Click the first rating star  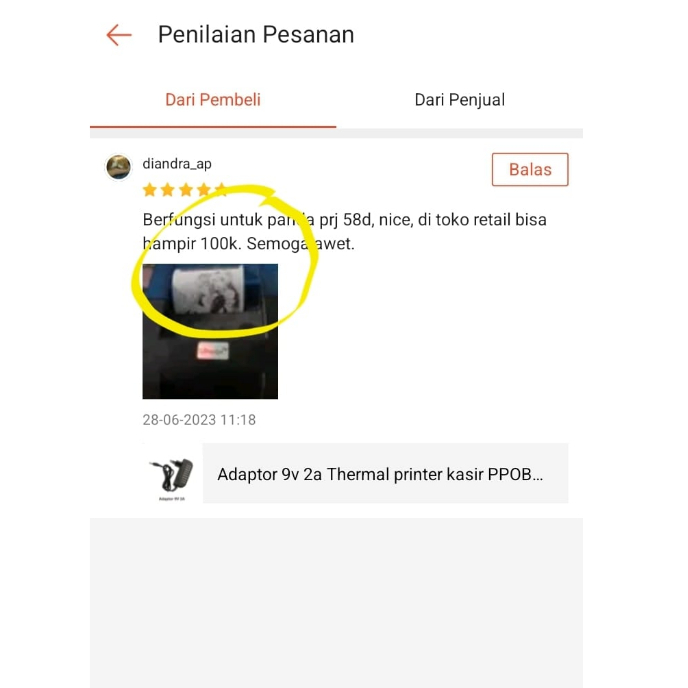click(150, 190)
